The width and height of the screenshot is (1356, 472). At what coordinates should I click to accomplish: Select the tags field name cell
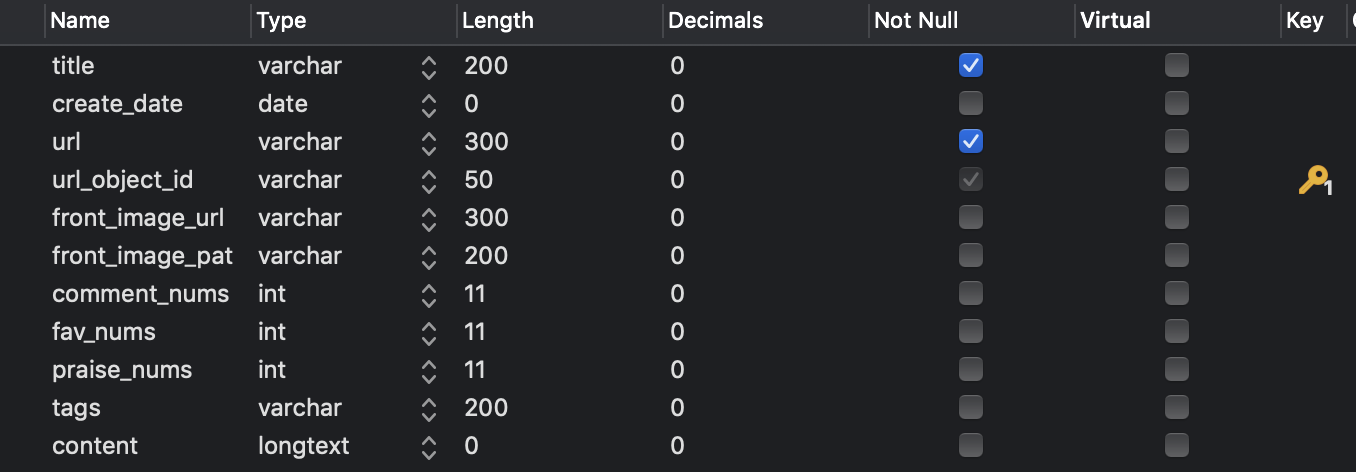[148, 408]
